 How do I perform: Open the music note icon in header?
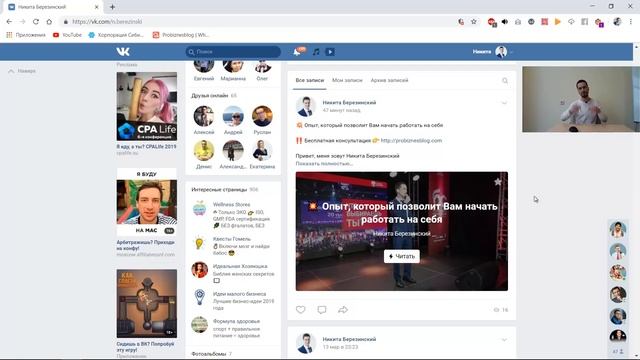pyautogui.click(x=316, y=52)
